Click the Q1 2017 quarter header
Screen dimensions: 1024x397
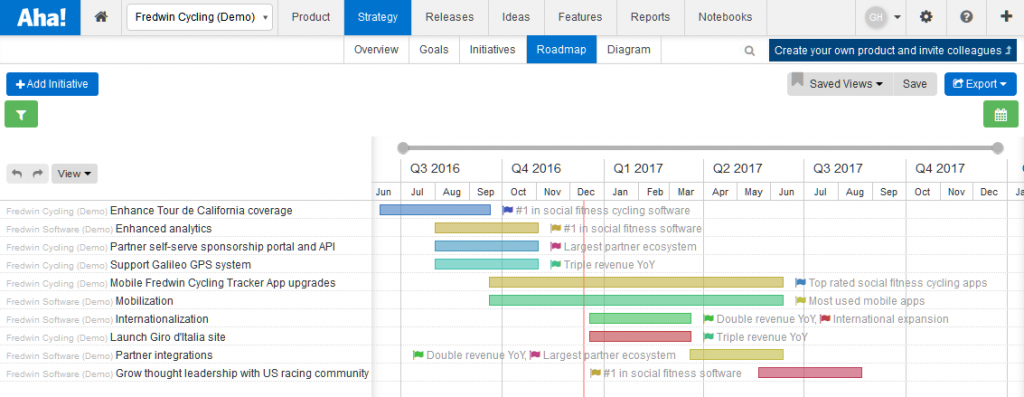pyautogui.click(x=638, y=168)
